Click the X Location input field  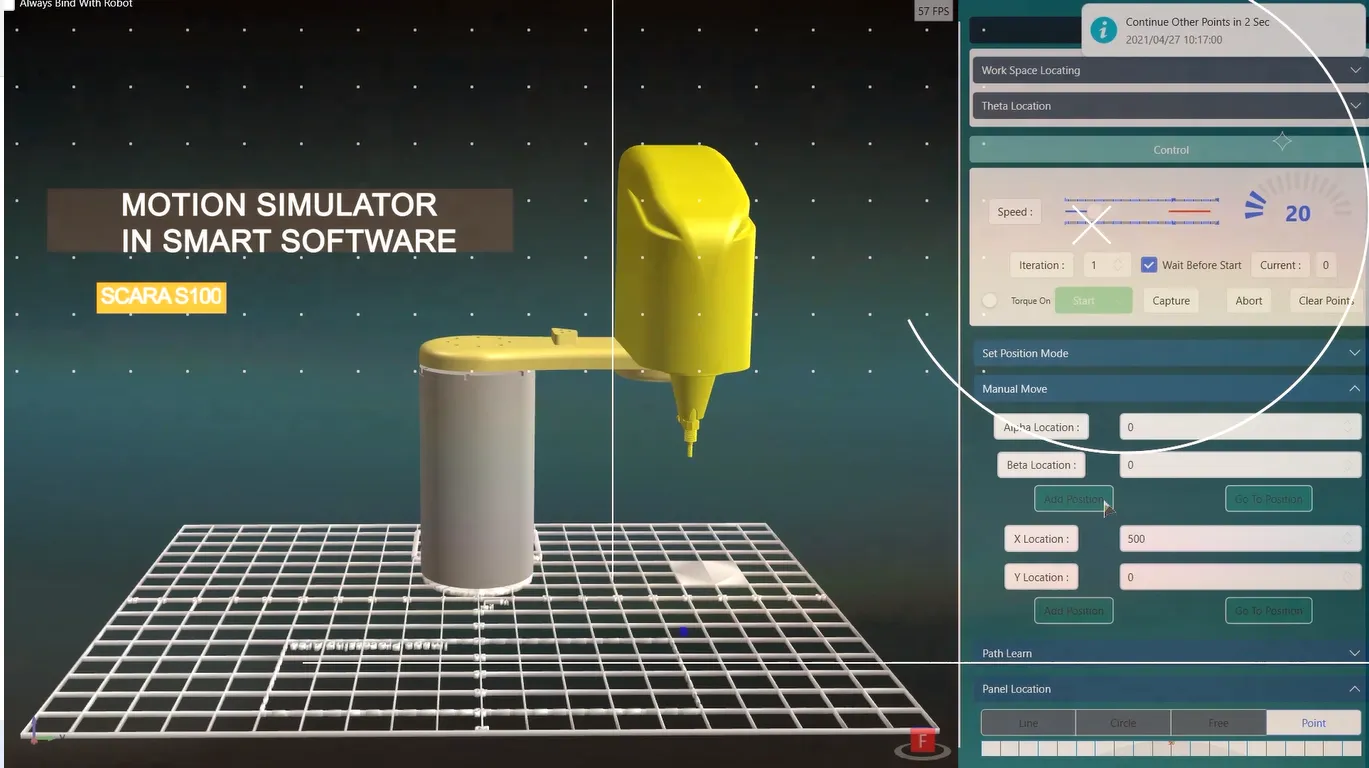[x=1238, y=539]
